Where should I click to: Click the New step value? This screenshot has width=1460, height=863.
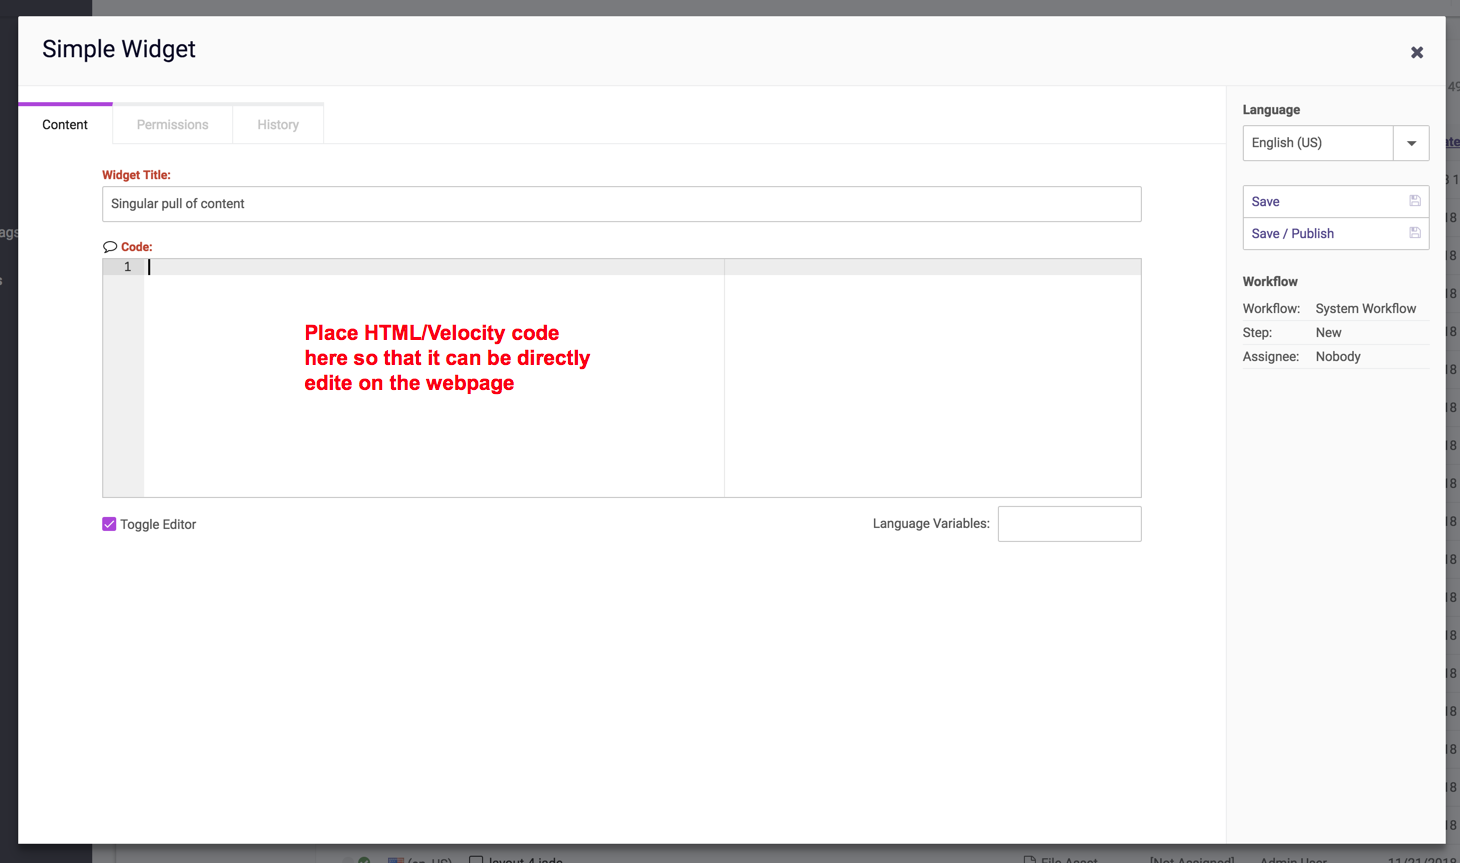[1328, 333]
